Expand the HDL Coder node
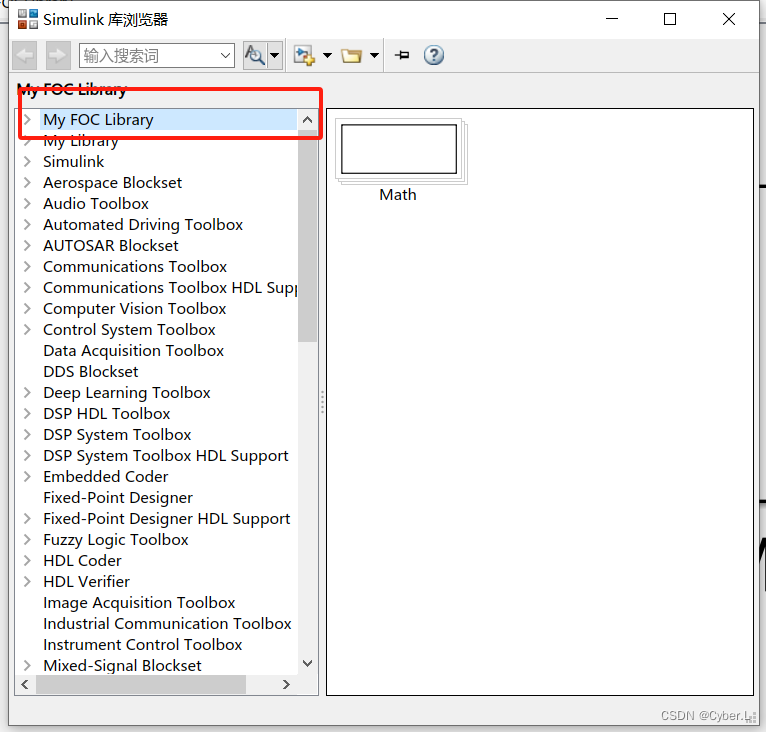 (x=27, y=561)
